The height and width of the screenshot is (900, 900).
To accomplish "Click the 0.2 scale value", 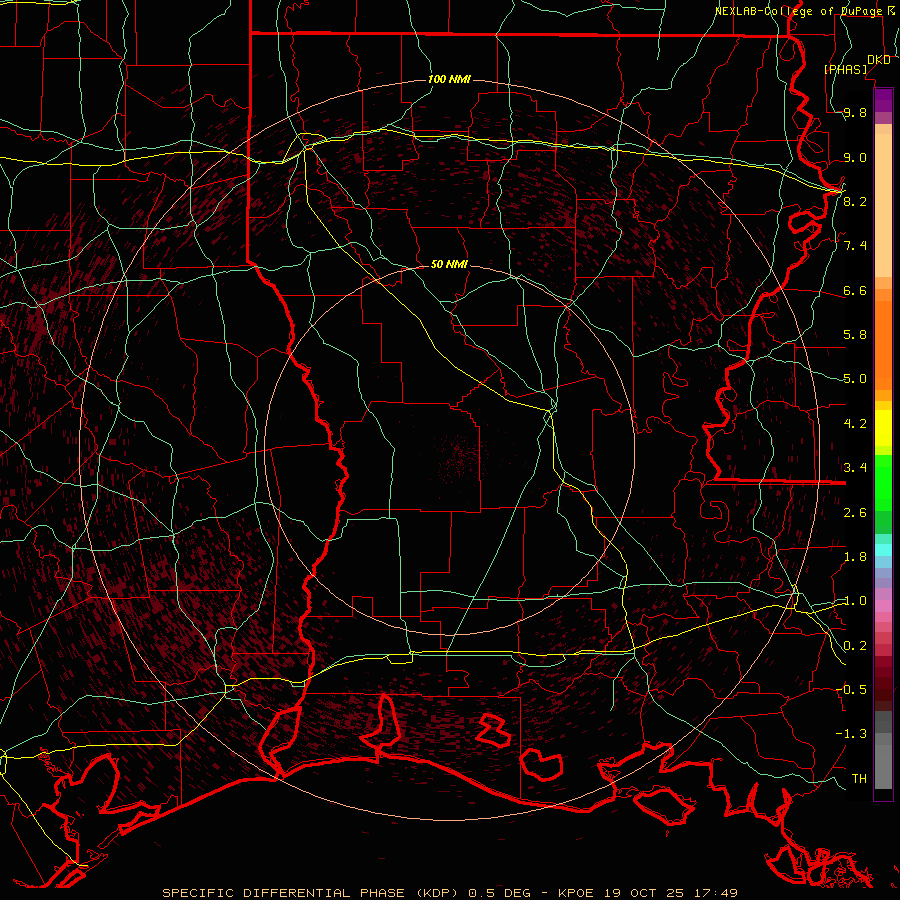I will coord(855,646).
